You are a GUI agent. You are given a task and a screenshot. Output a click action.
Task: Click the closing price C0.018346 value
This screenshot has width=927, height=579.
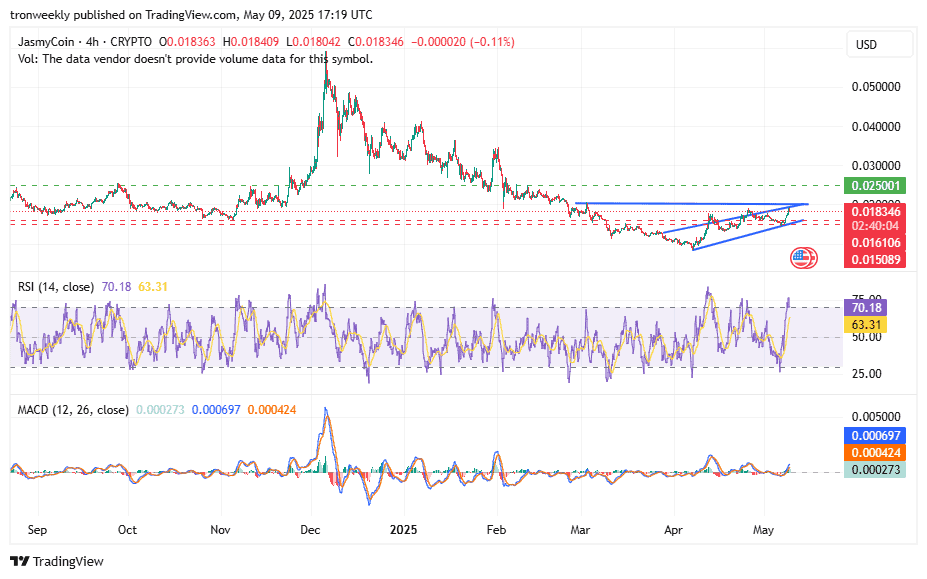tap(375, 42)
